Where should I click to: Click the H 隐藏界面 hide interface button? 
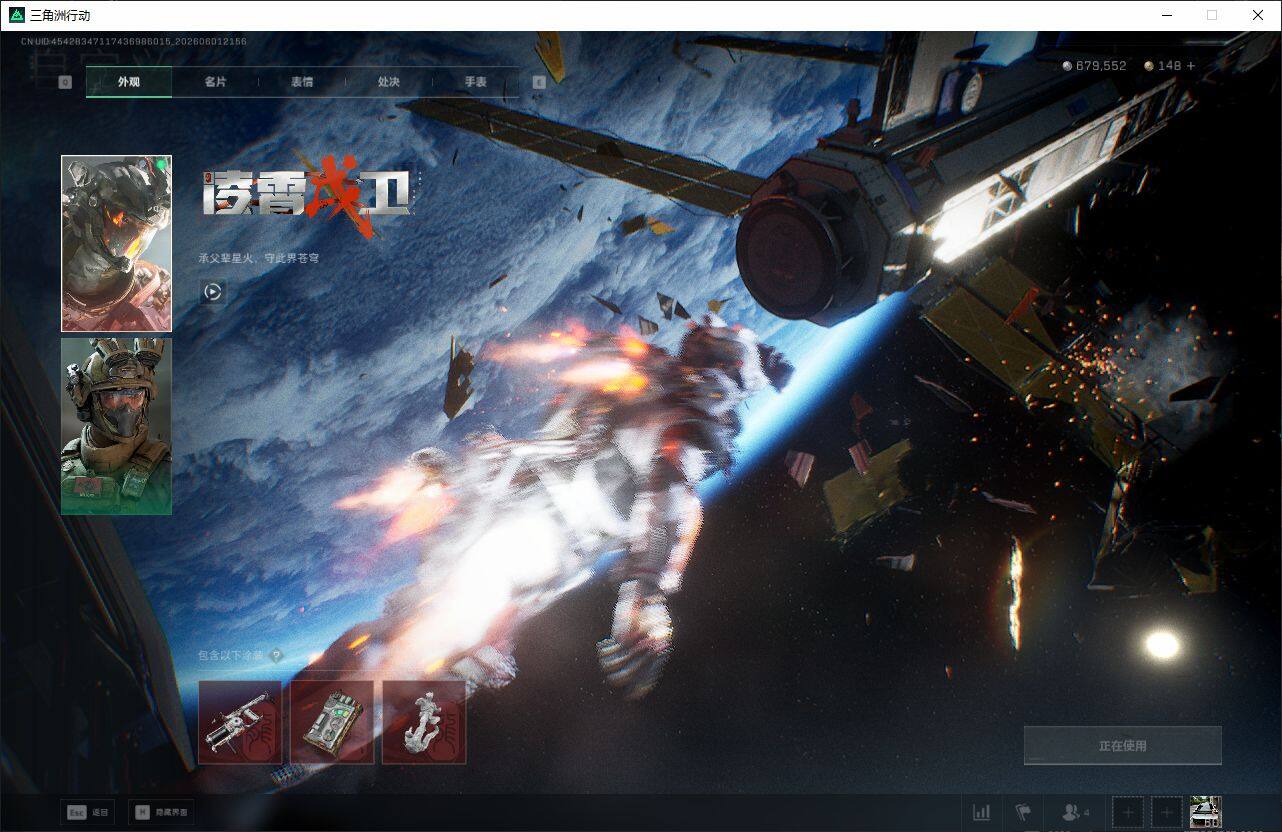click(162, 812)
